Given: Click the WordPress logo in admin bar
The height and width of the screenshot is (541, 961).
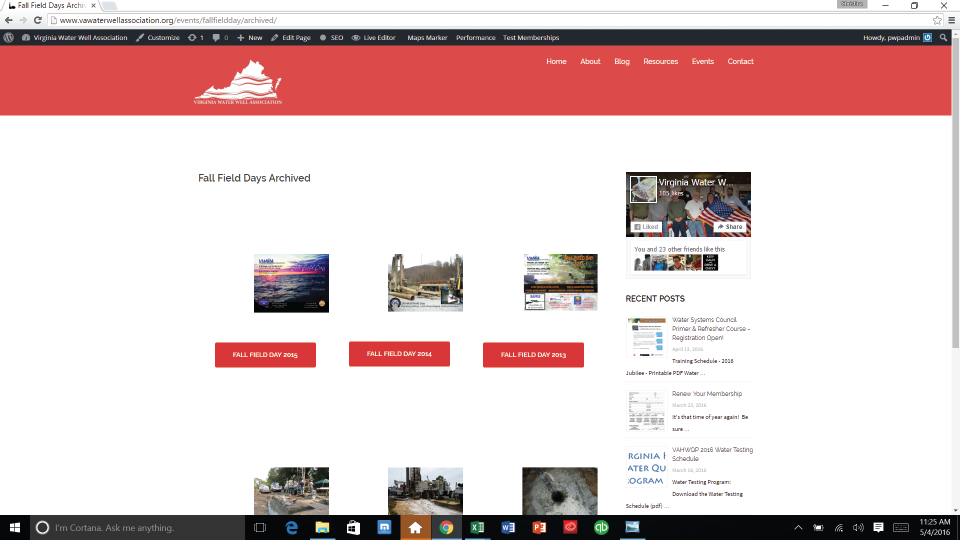Looking at the screenshot, I should [9, 37].
